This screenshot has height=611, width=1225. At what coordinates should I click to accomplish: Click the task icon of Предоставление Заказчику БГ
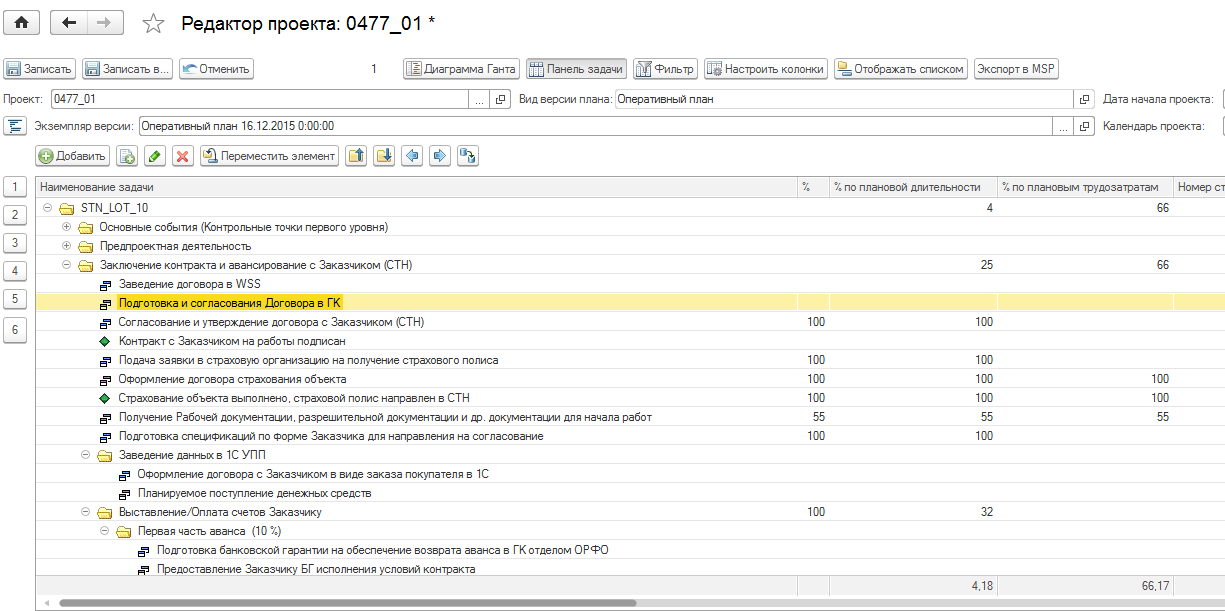click(x=144, y=569)
